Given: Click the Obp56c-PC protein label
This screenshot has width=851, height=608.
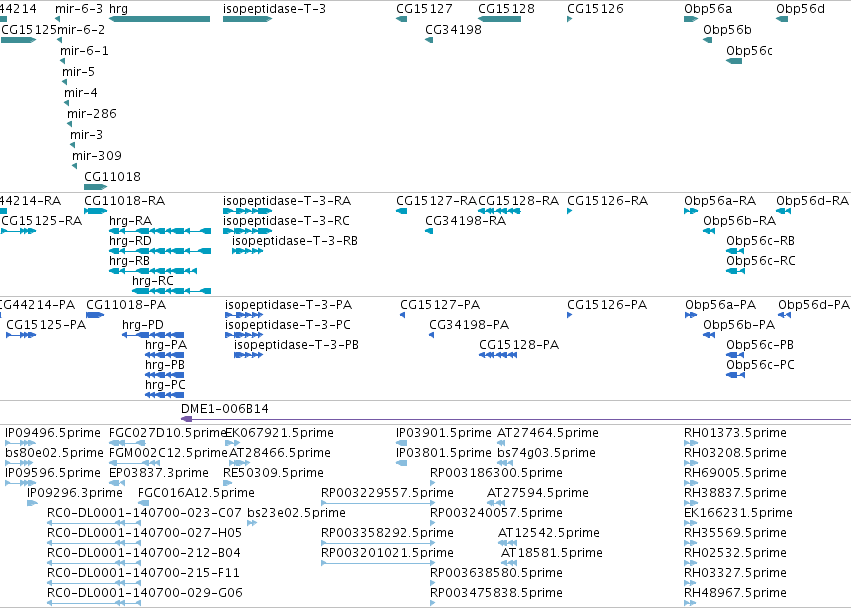Looking at the screenshot, I should coord(760,365).
